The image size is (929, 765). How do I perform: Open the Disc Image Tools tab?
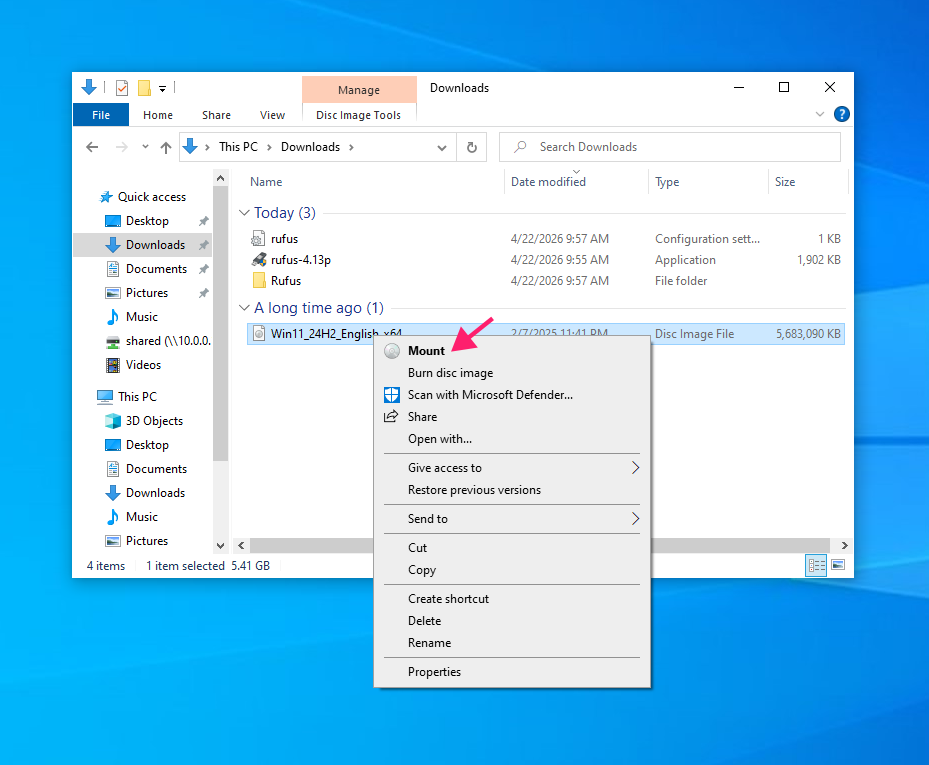(358, 115)
